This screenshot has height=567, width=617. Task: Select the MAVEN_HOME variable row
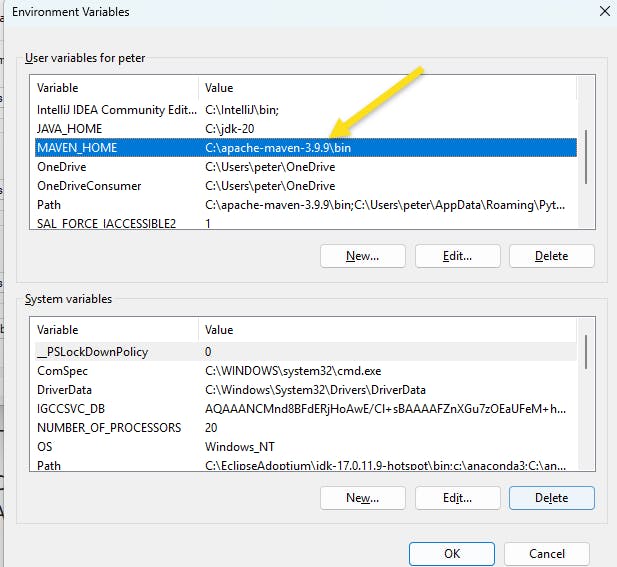pyautogui.click(x=306, y=148)
